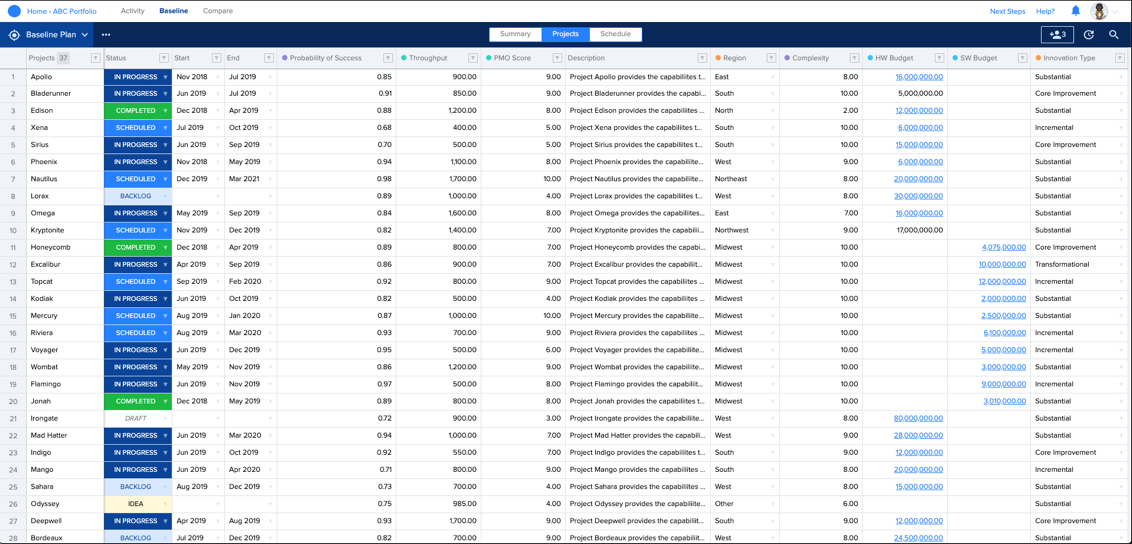The height and width of the screenshot is (544, 1132).
Task: Select the Kryptonite project name cell
Action: (x=65, y=230)
